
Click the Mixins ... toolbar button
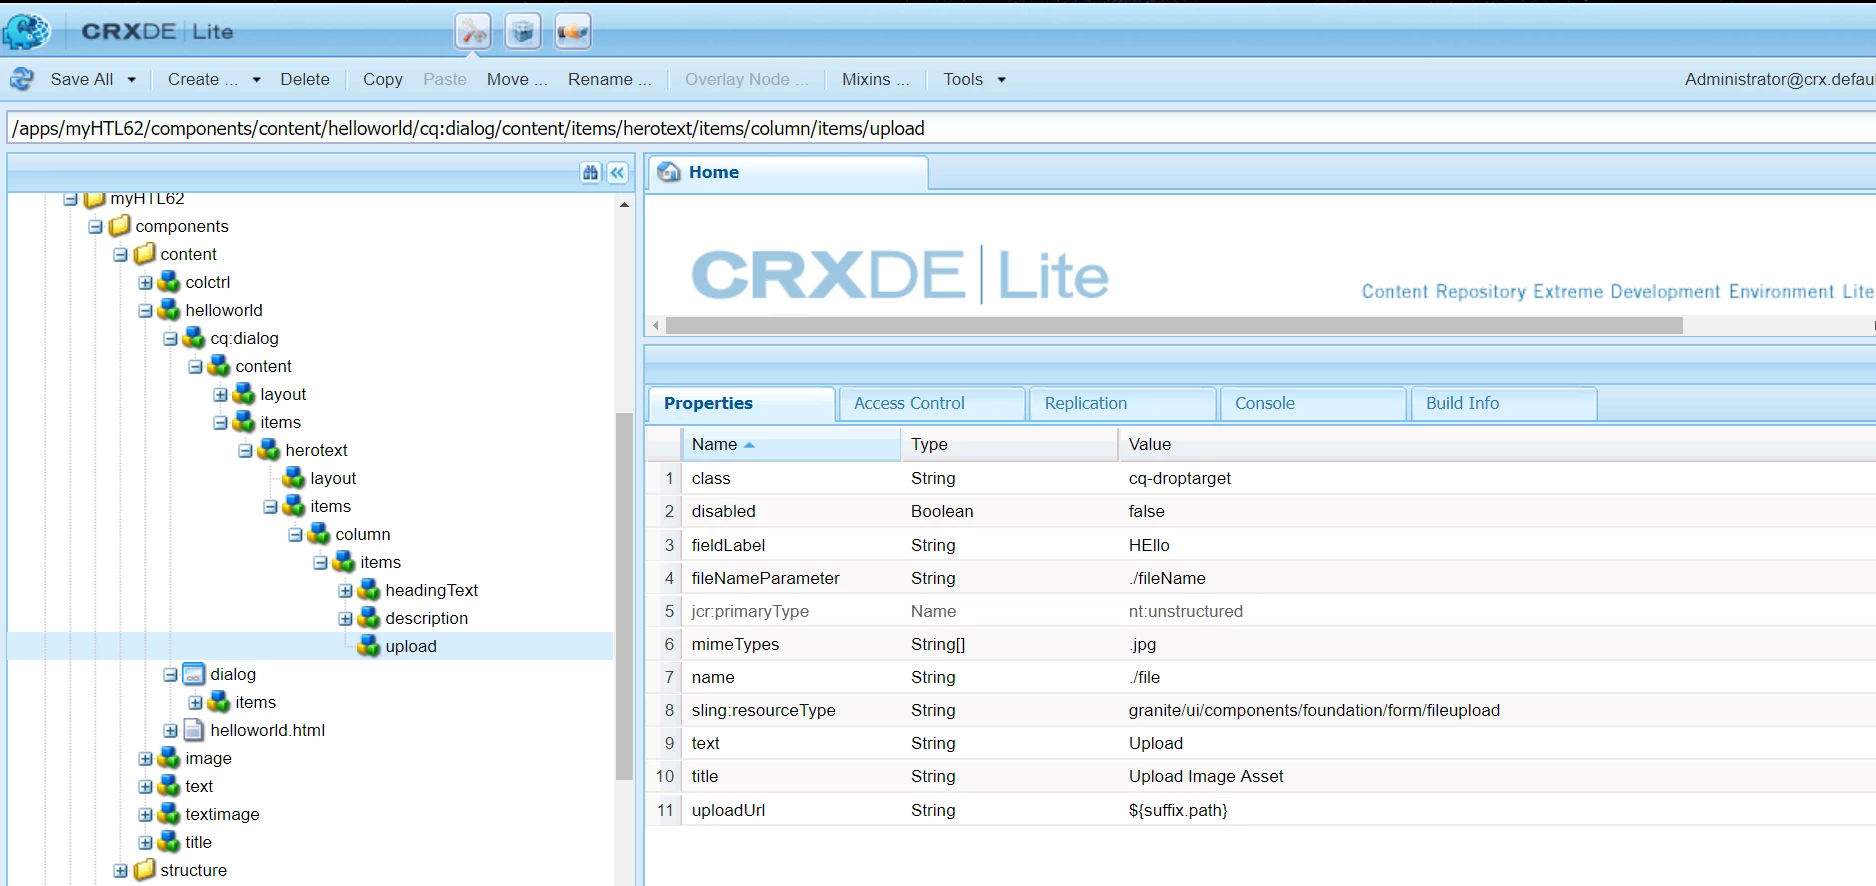pos(876,79)
